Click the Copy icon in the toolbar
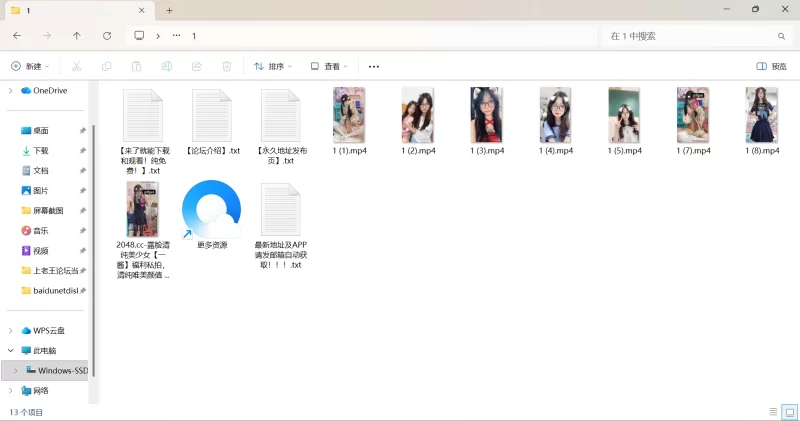Image resolution: width=800 pixels, height=421 pixels. click(106, 66)
